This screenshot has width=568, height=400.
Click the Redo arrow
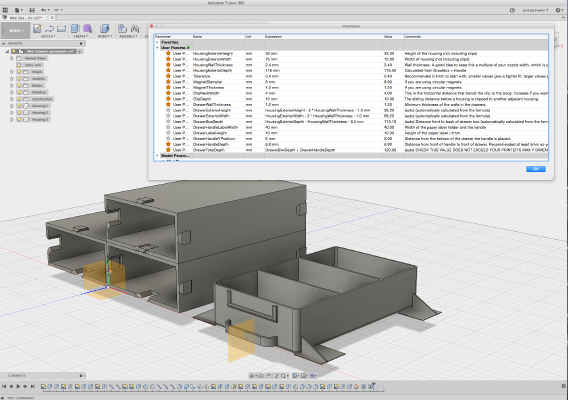[57, 10]
